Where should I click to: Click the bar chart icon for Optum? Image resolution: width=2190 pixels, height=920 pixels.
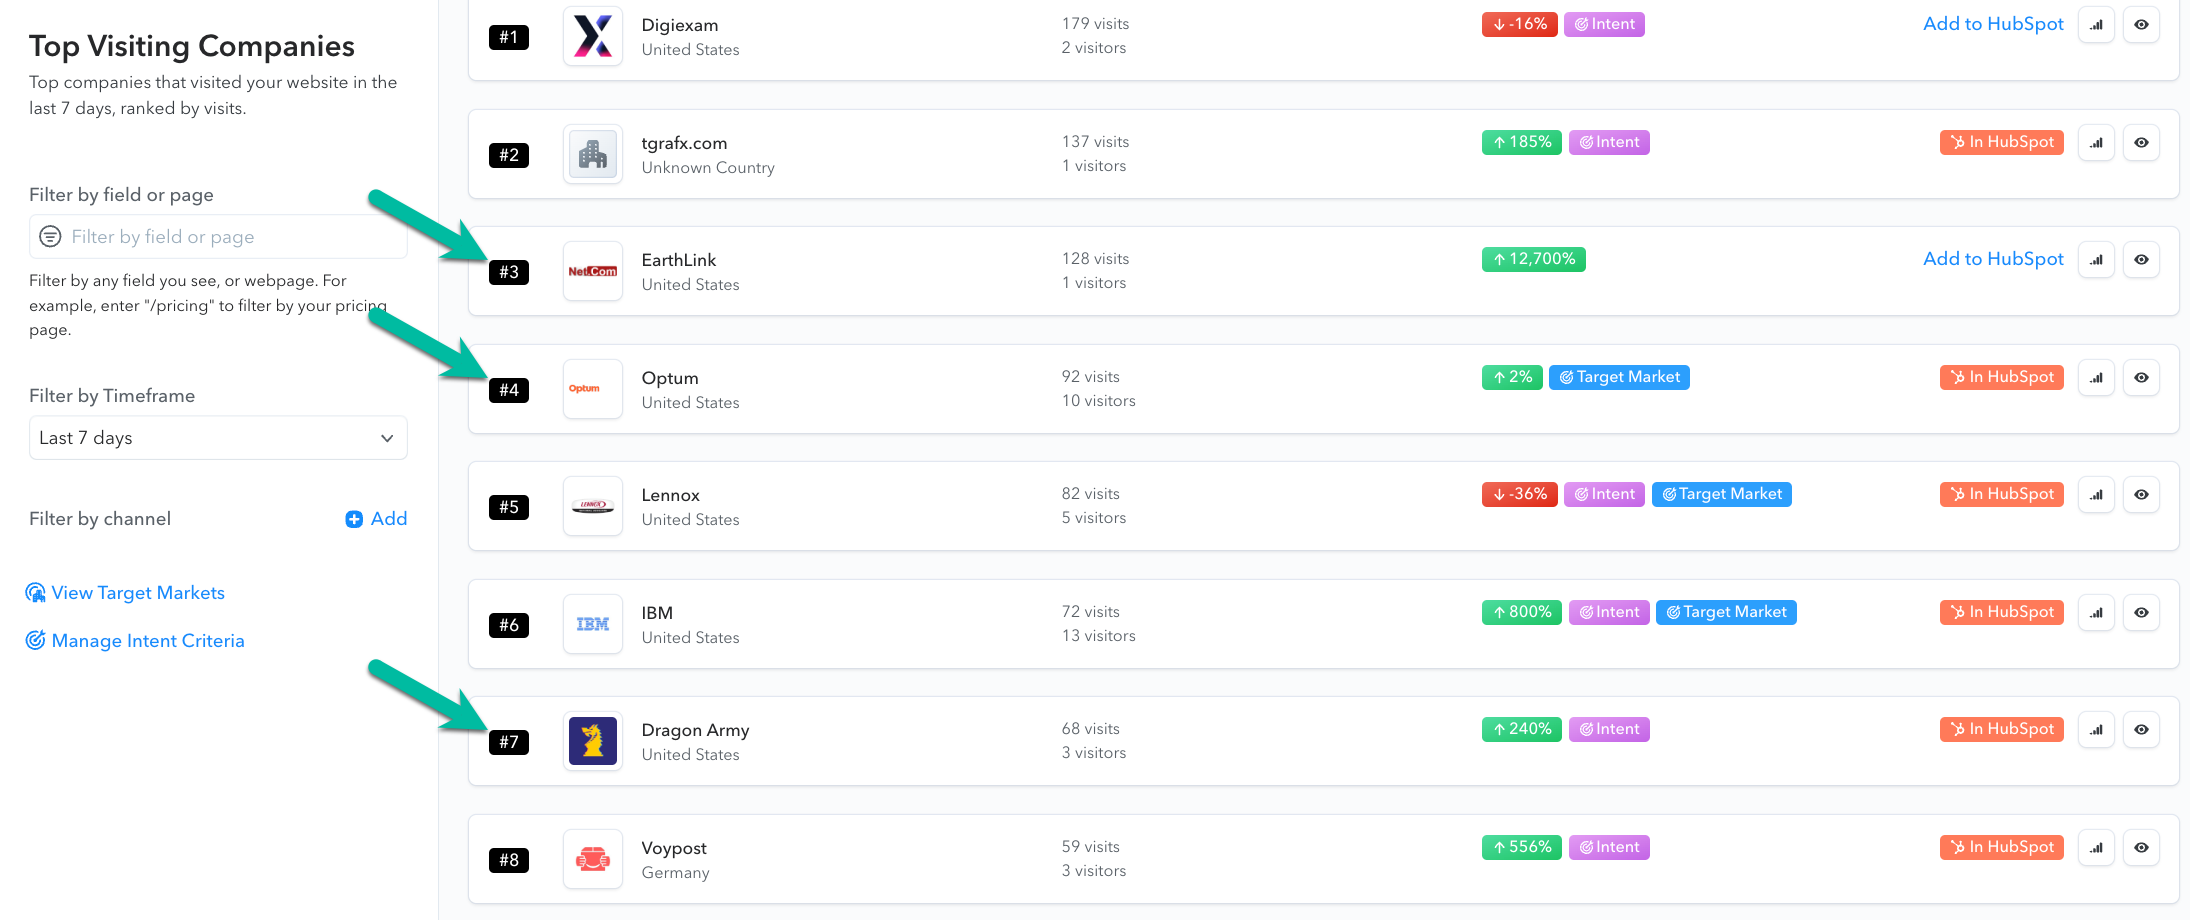(2096, 378)
